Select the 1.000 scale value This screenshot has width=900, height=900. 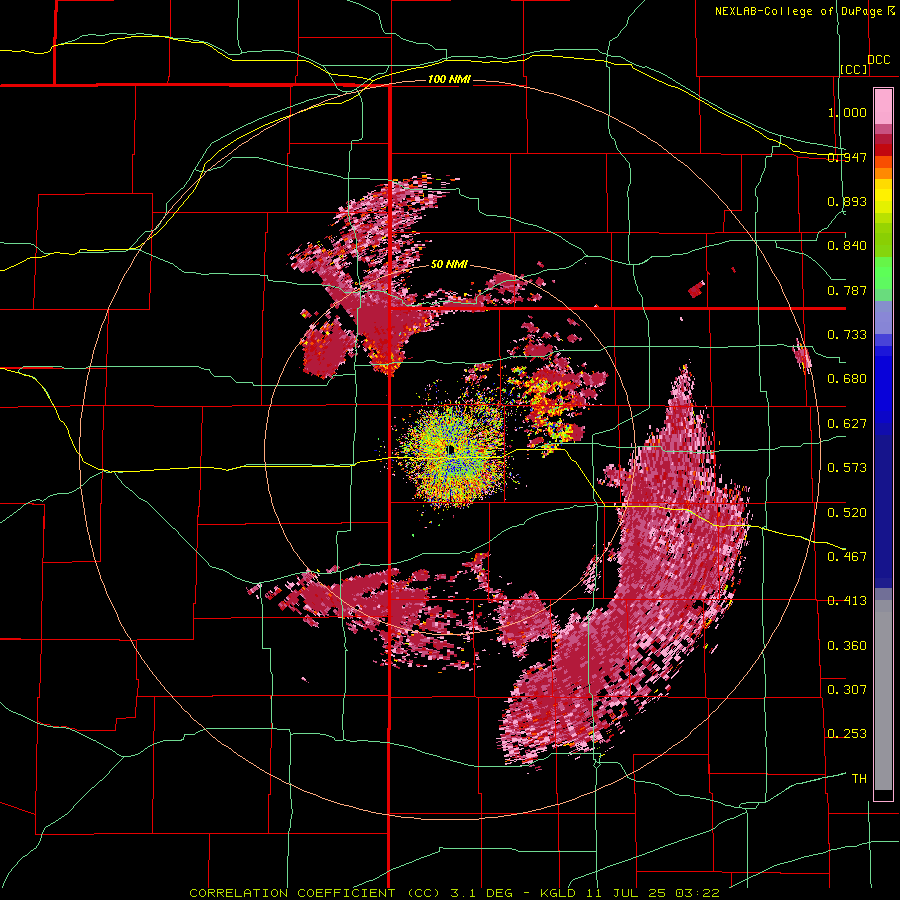(847, 112)
